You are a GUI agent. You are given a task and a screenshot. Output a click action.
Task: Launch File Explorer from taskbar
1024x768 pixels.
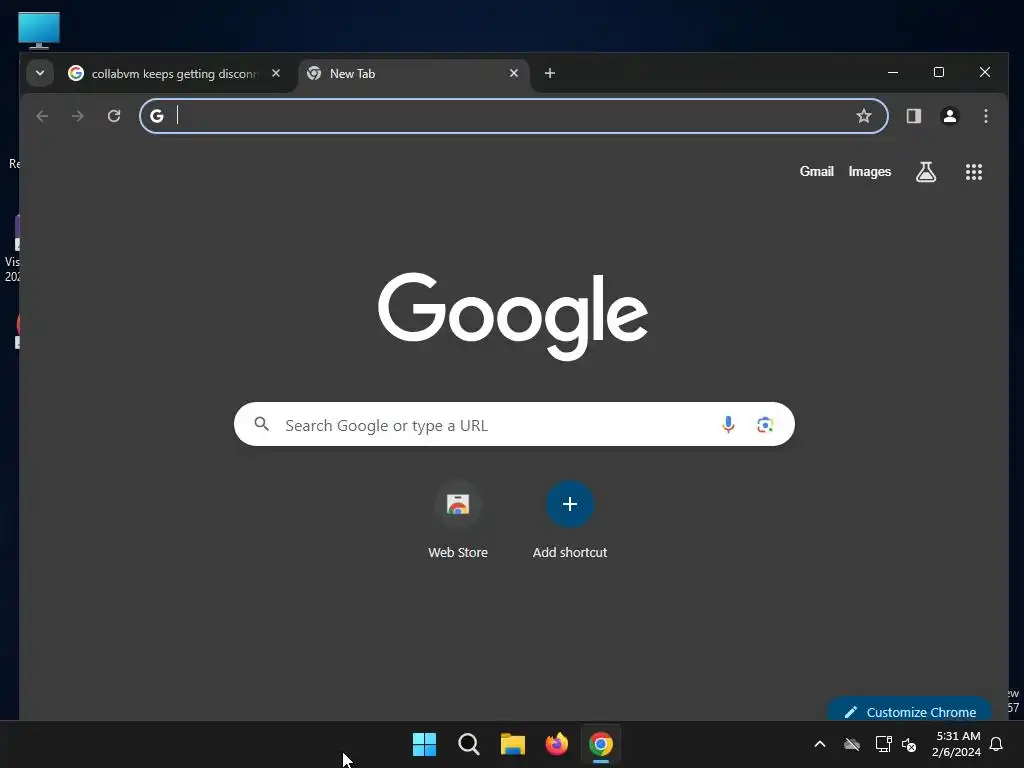pyautogui.click(x=513, y=744)
